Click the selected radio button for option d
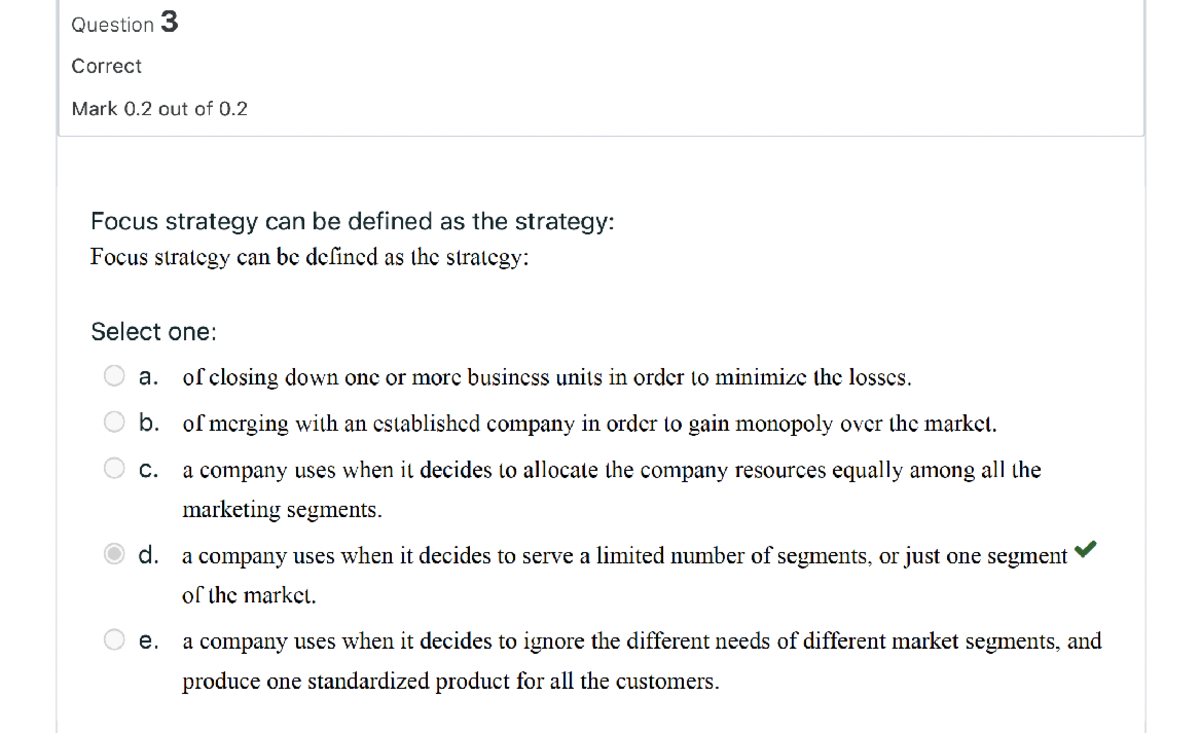 [x=115, y=553]
